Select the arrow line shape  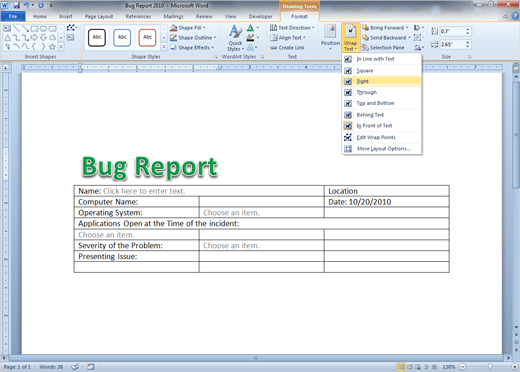click(25, 29)
